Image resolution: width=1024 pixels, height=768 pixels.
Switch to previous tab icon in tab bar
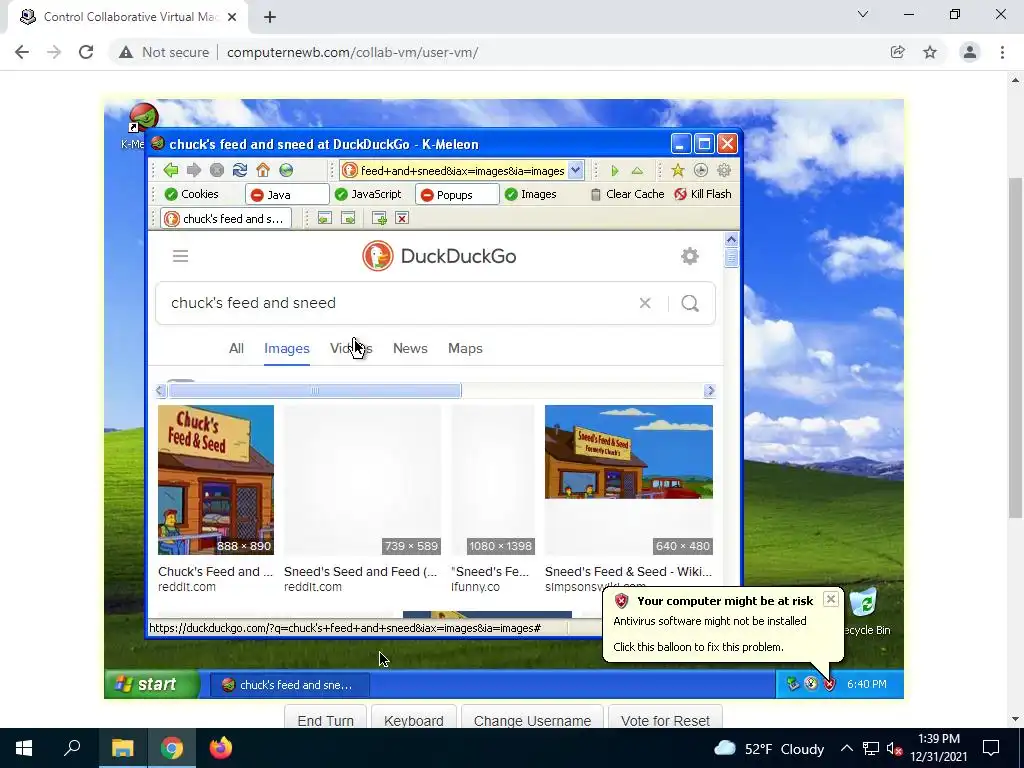click(x=325, y=218)
